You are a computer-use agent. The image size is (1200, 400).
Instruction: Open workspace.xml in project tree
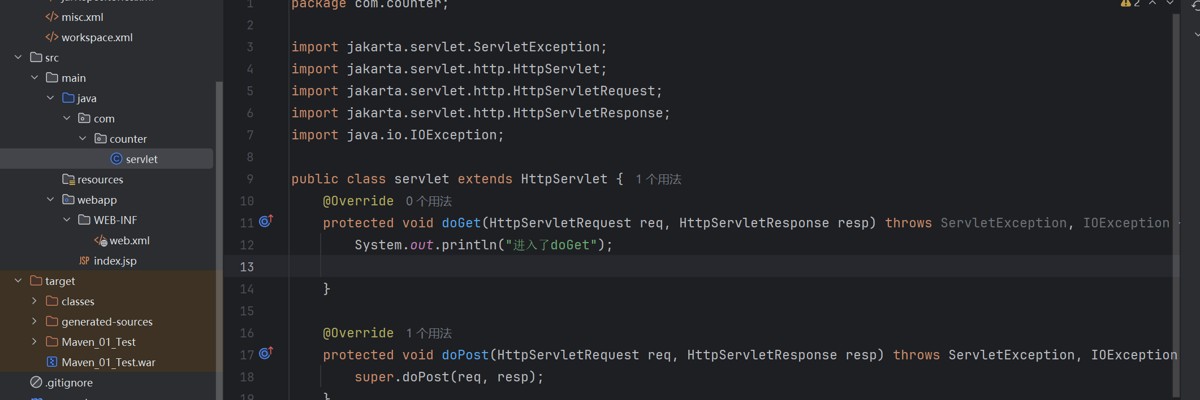96,38
